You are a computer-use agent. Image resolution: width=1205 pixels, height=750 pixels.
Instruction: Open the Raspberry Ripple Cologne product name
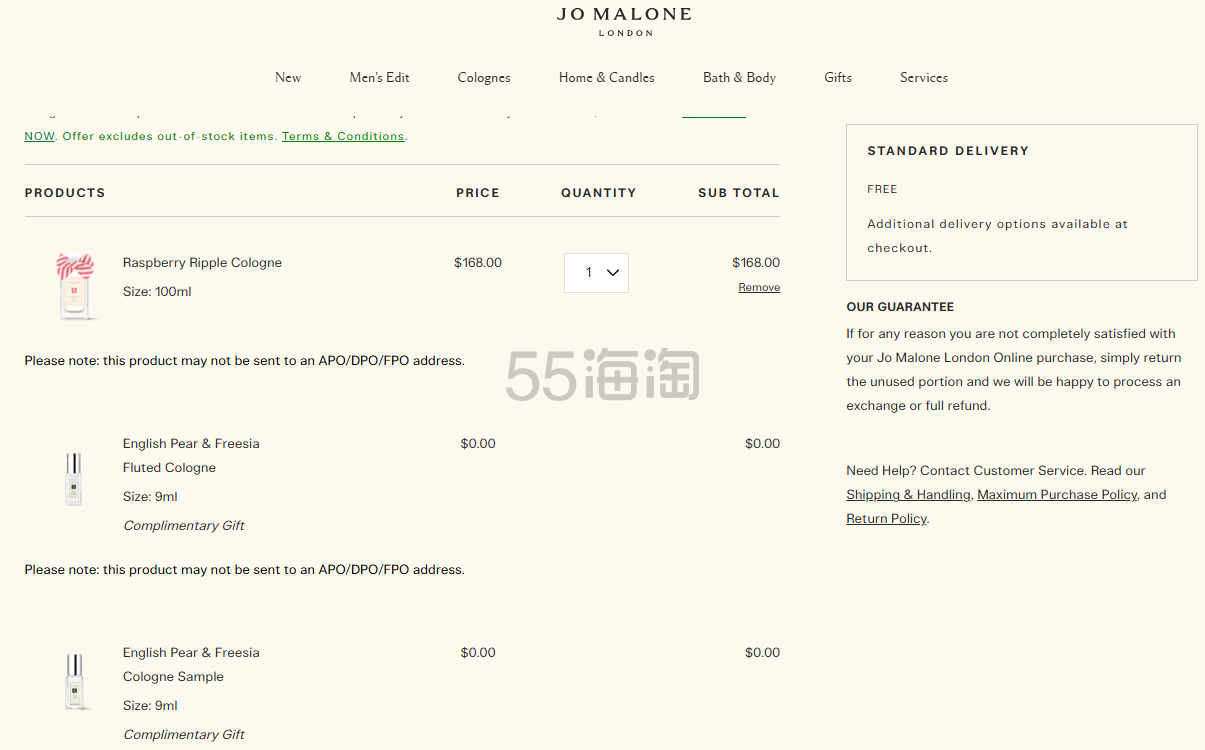202,263
